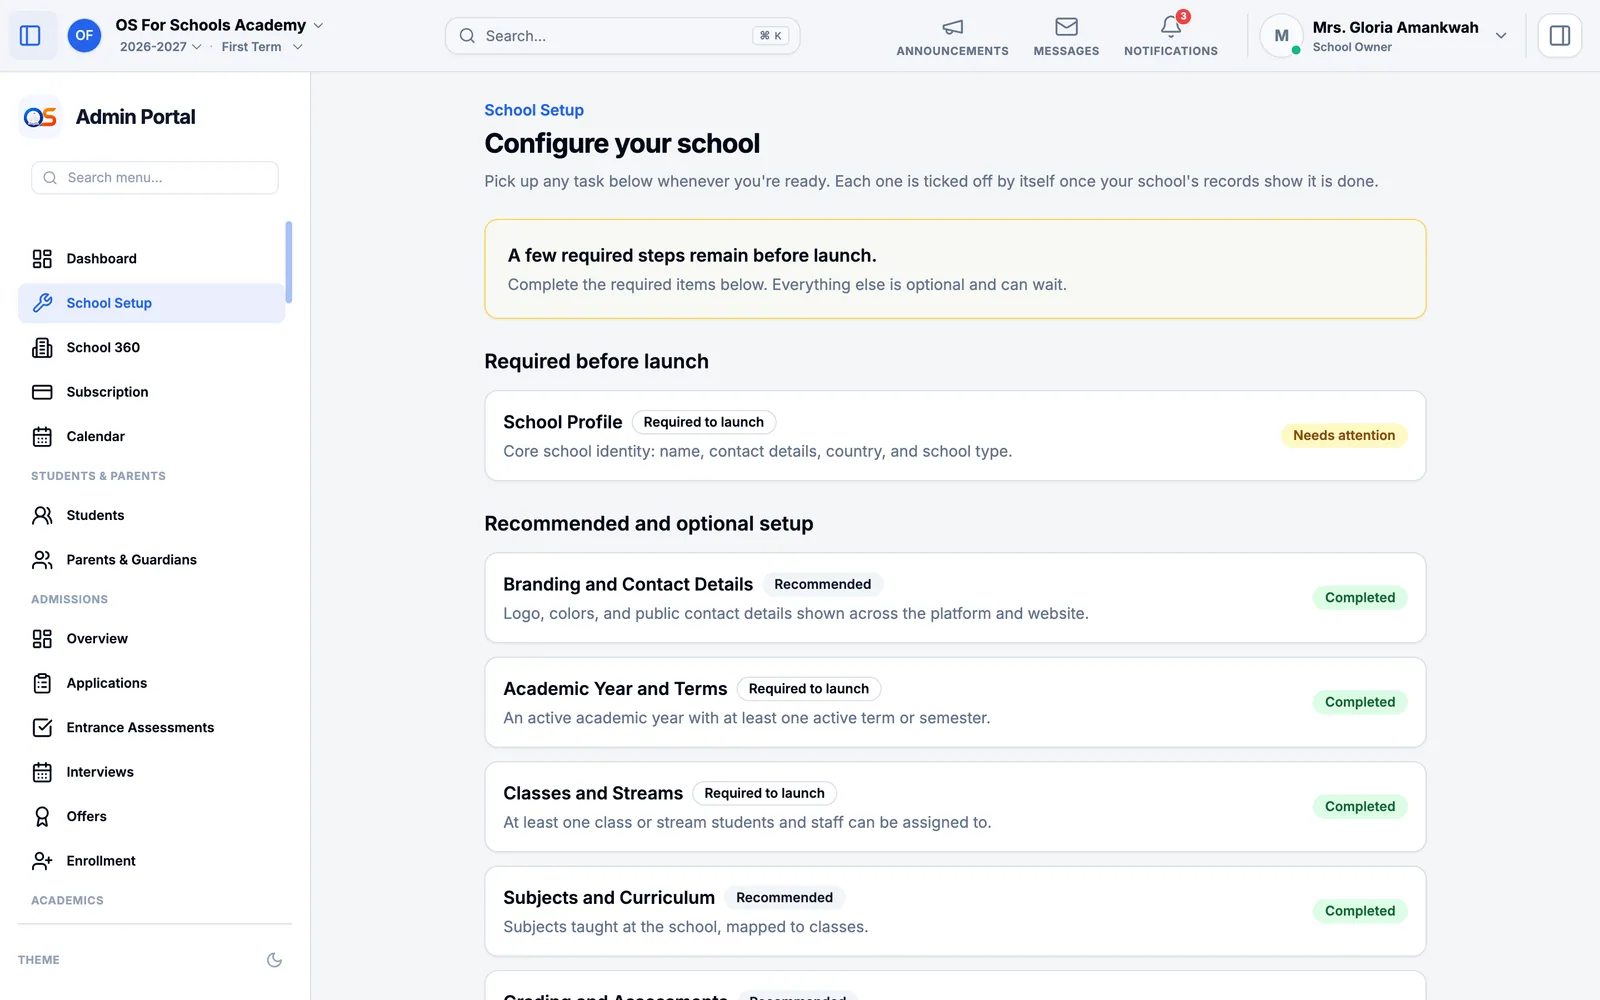Click the Admissions Overview grid icon
This screenshot has width=1600, height=1000.
click(42, 639)
